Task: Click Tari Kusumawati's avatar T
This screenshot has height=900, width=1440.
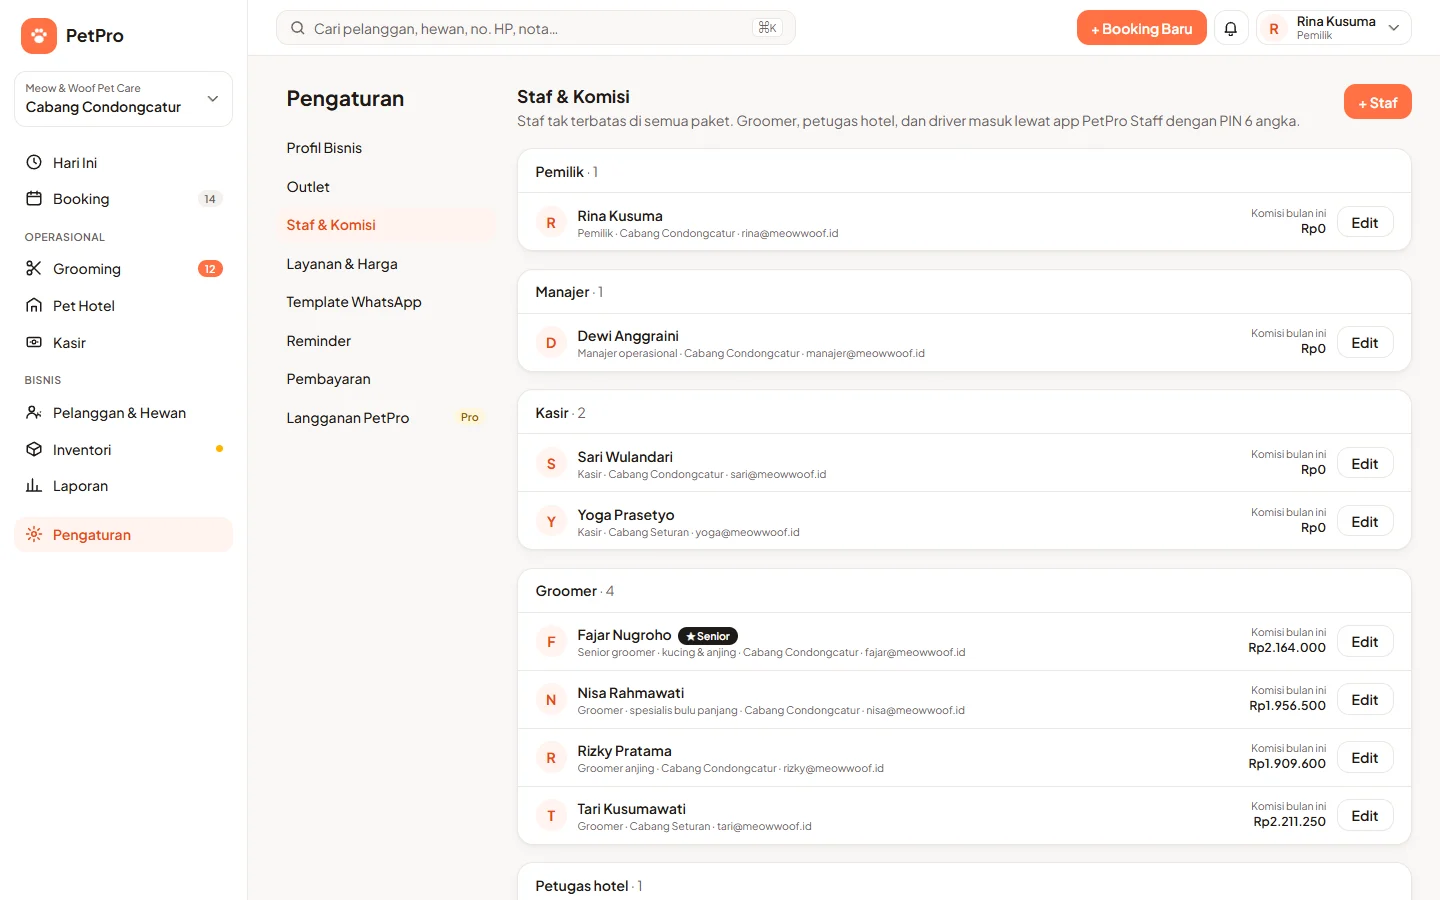Action: point(551,816)
